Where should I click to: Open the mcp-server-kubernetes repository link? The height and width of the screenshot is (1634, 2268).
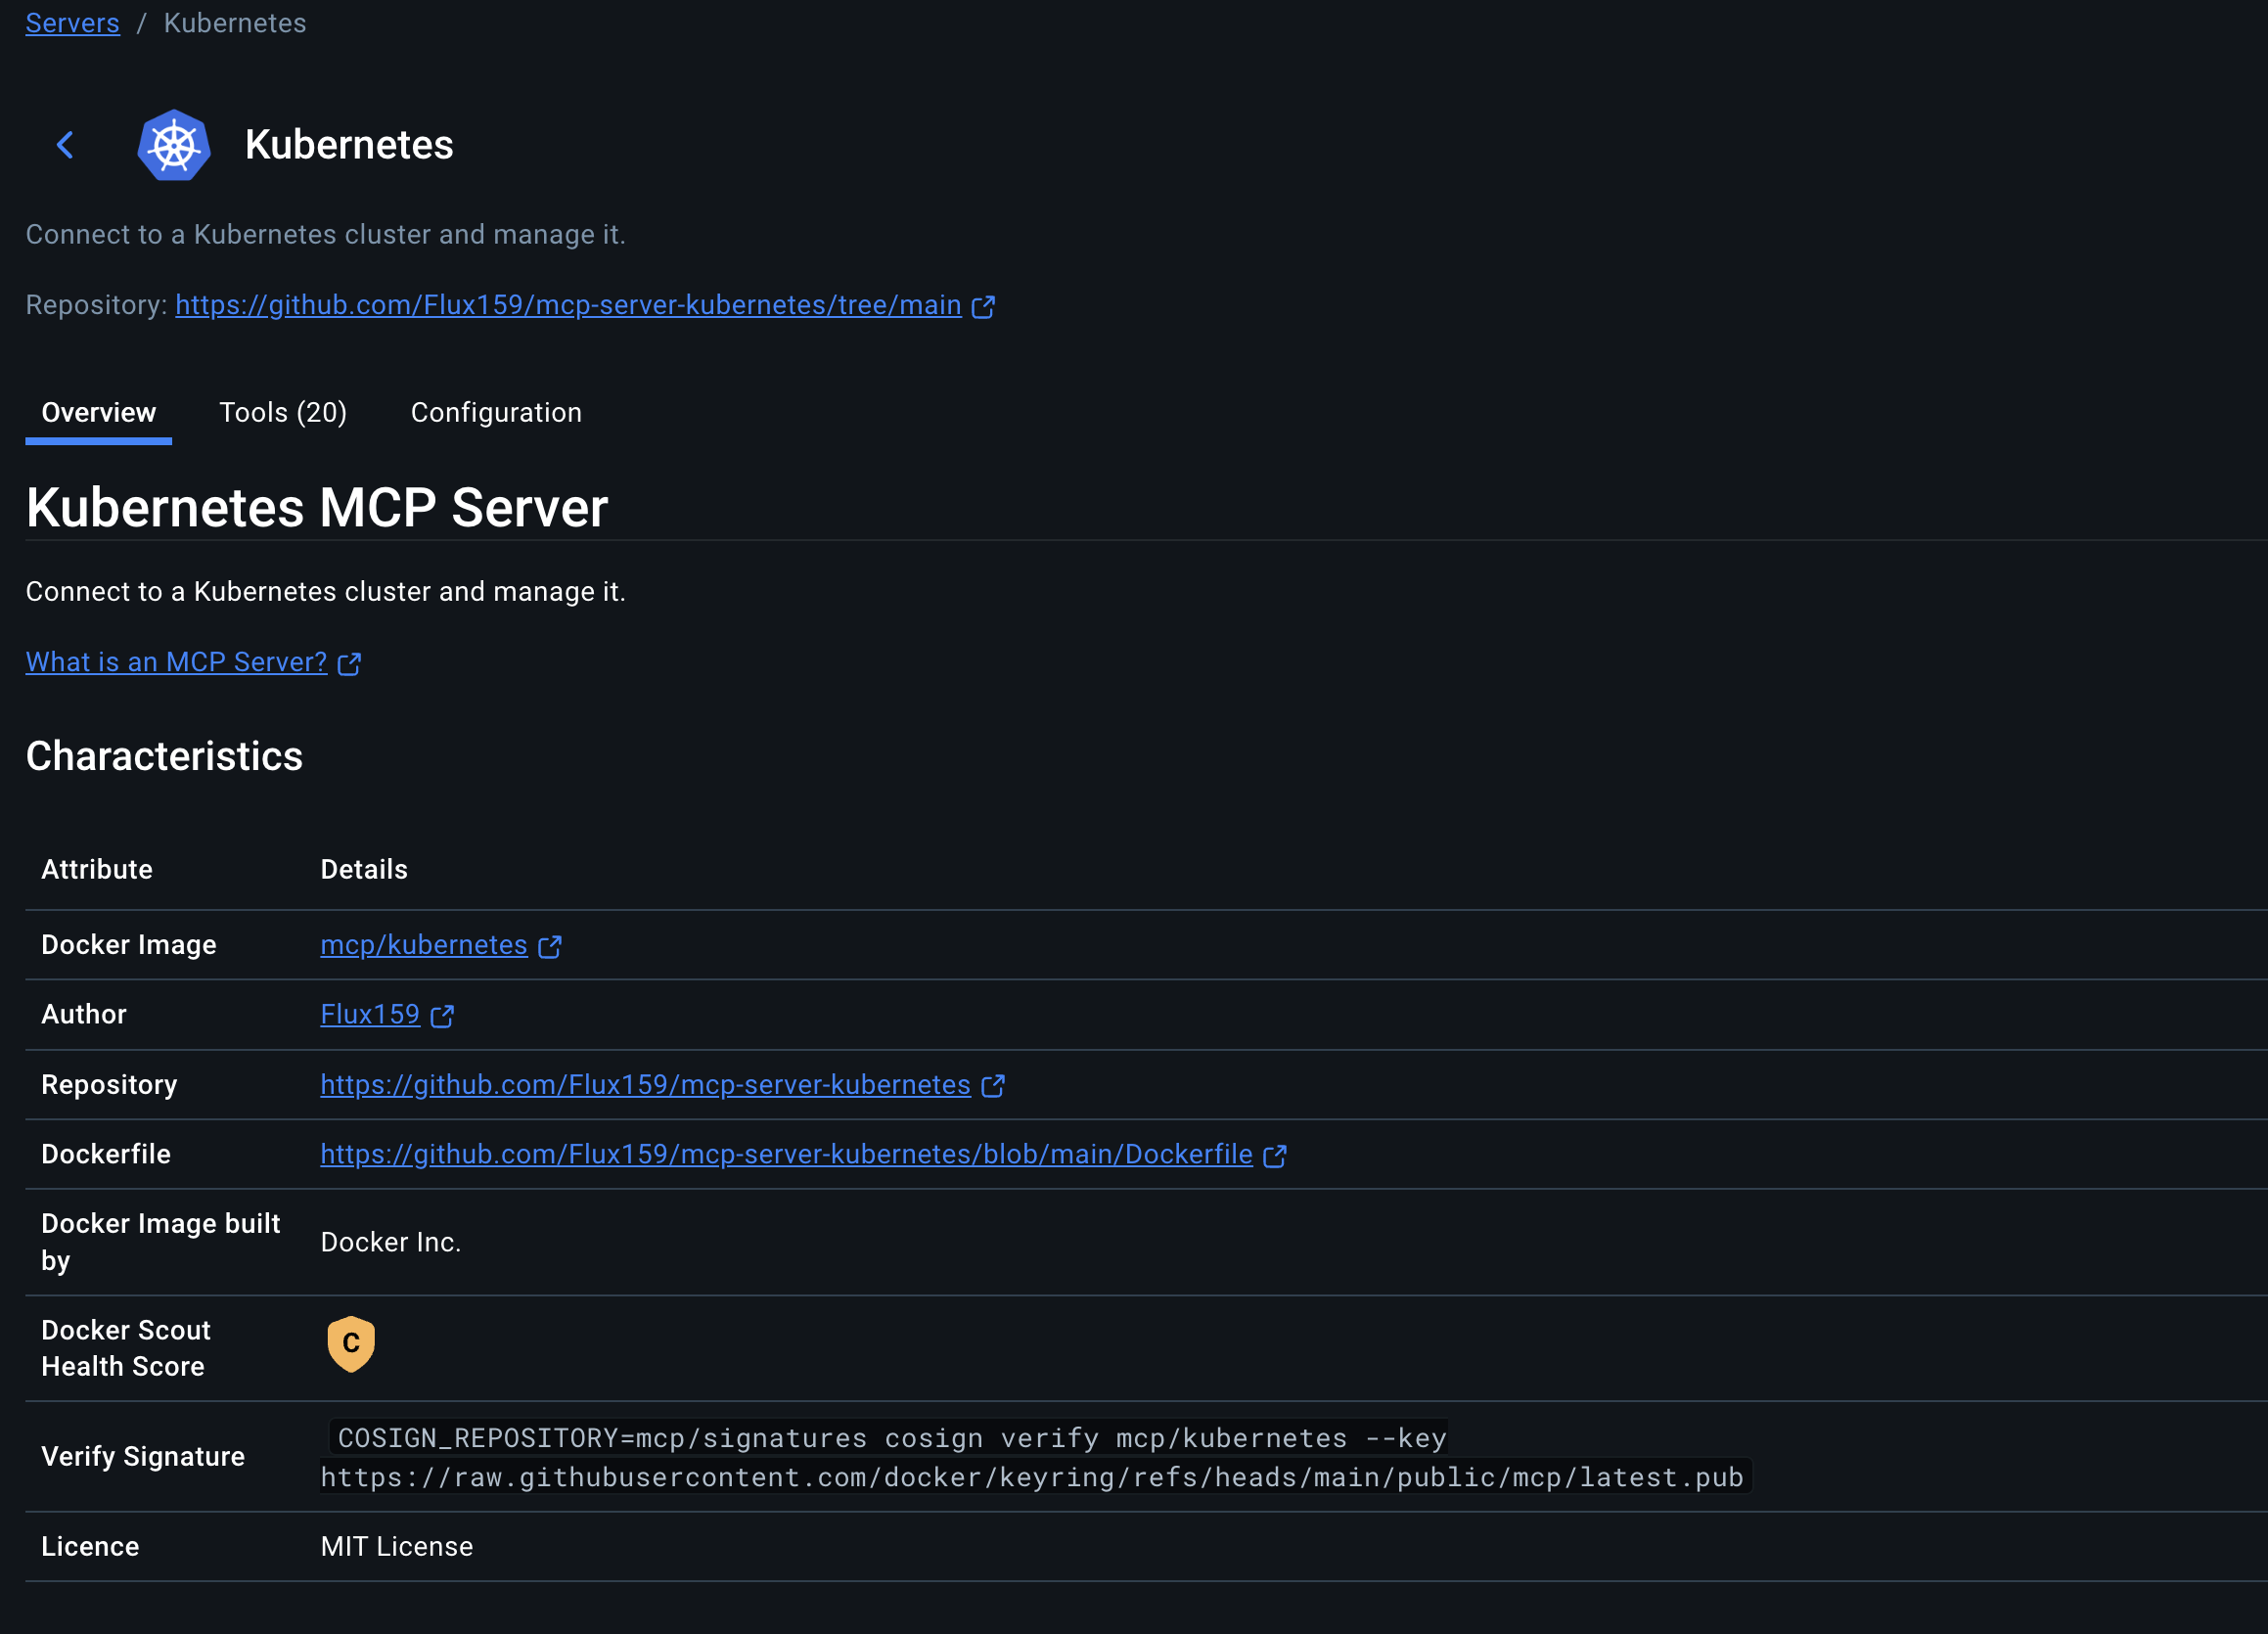[644, 1084]
